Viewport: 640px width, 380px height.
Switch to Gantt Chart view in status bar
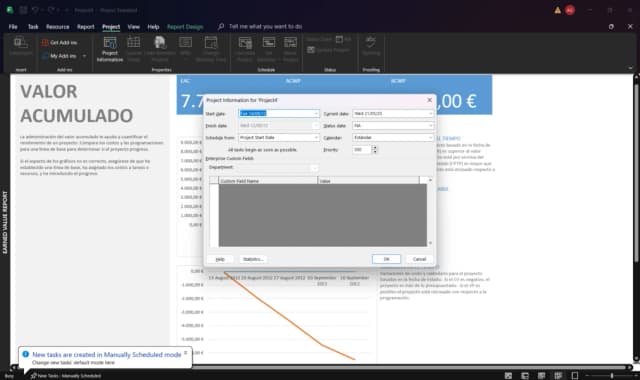(508, 376)
